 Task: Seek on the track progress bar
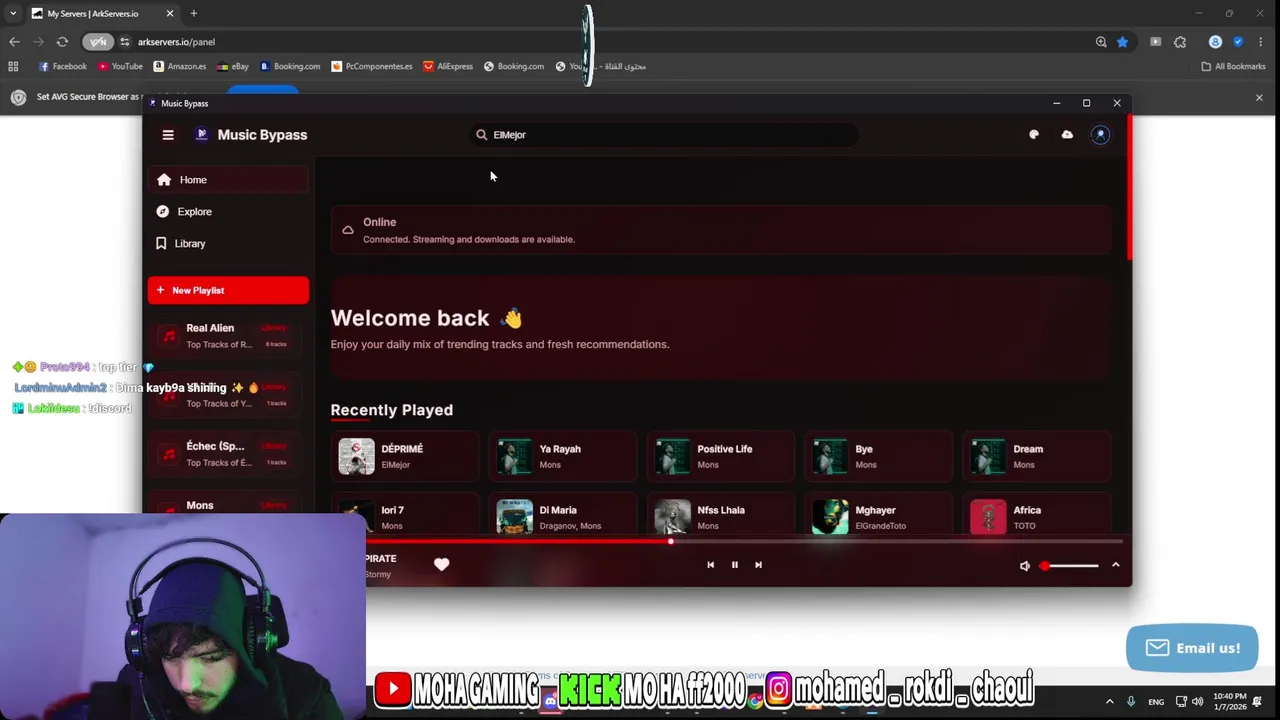(745, 541)
